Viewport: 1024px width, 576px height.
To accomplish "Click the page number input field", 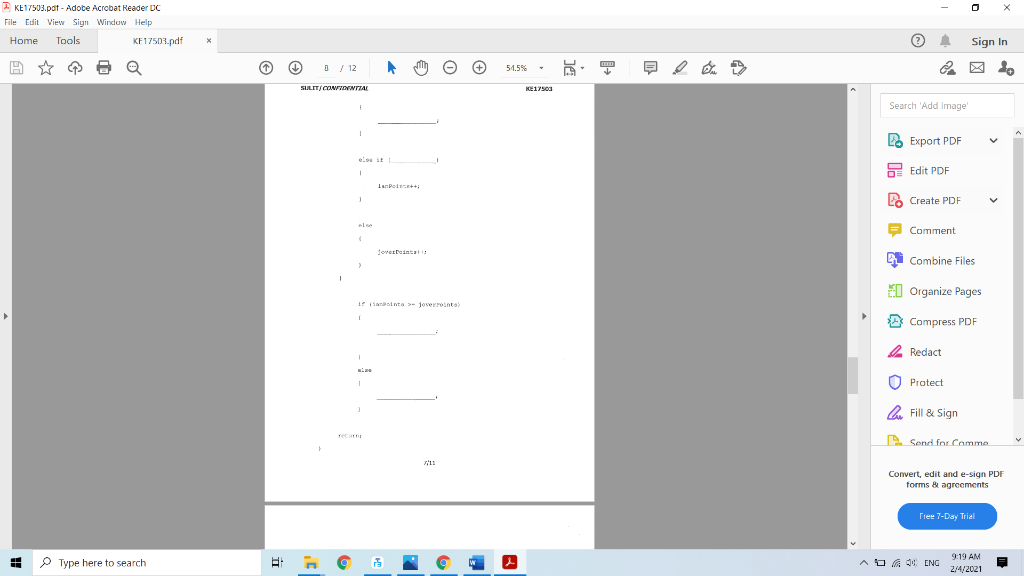I will 326,68.
